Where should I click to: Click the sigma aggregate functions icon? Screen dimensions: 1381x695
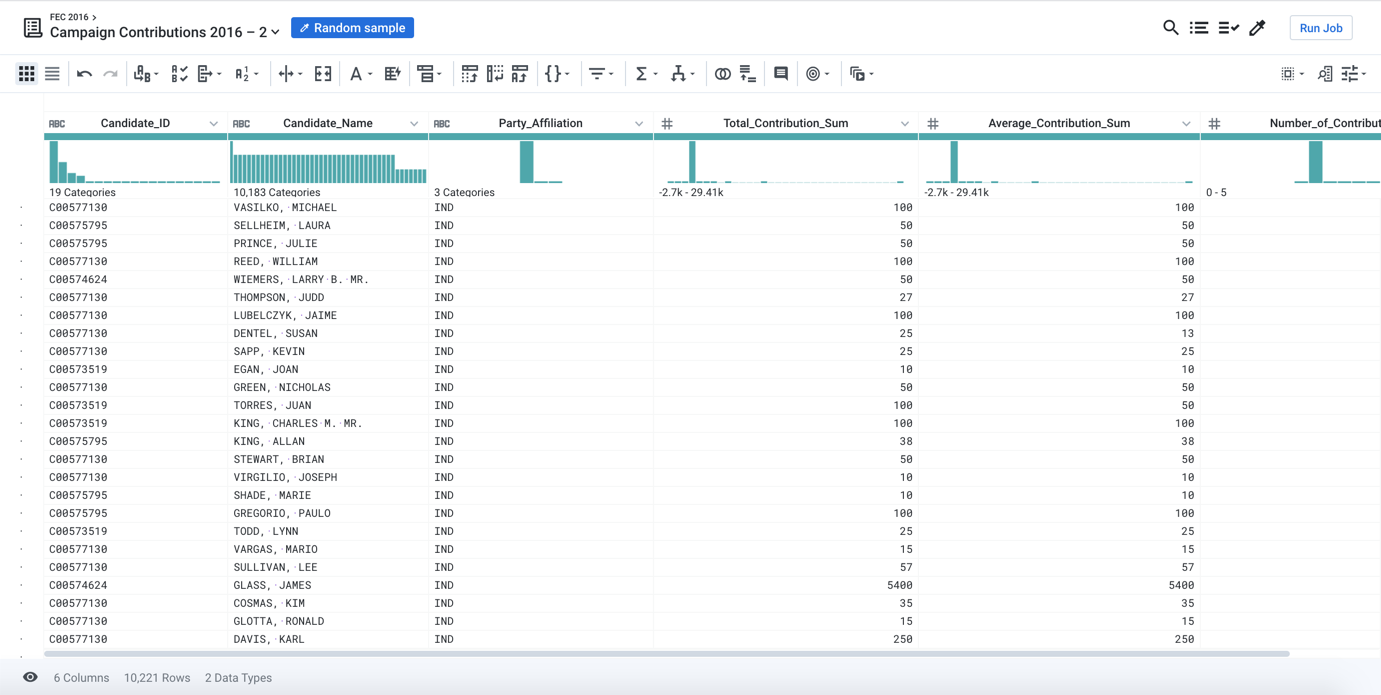coord(641,74)
